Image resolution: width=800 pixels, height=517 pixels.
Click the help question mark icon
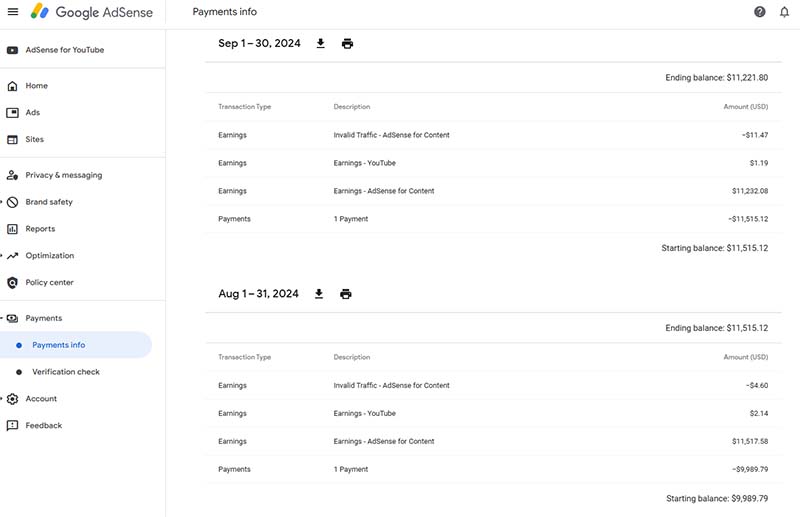[x=759, y=12]
